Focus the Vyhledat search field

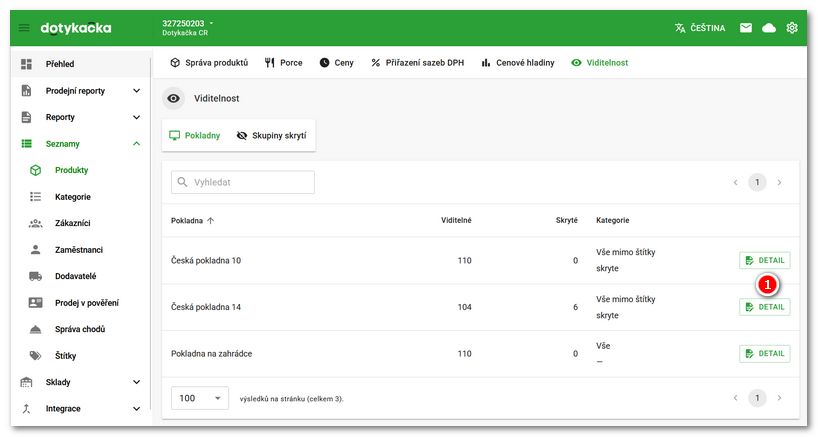pos(243,182)
